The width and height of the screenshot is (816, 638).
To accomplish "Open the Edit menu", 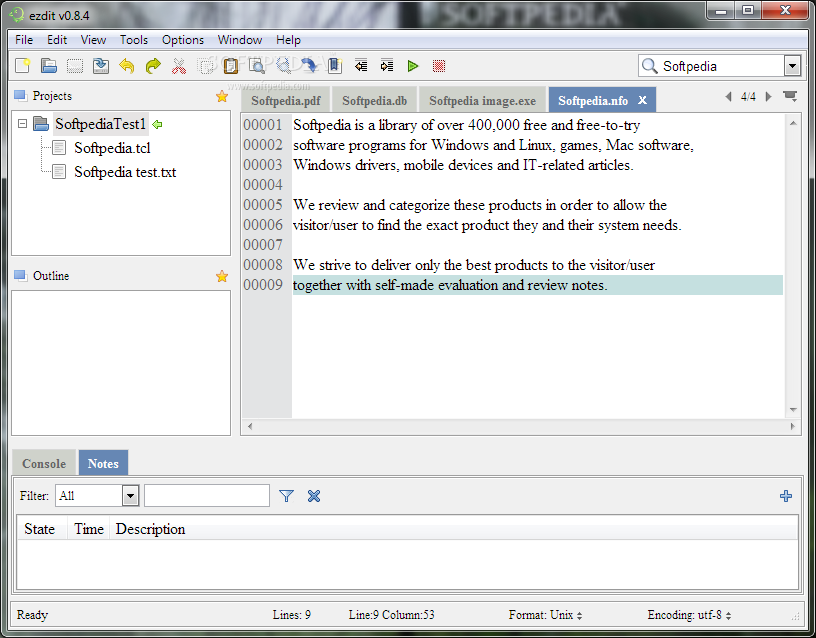I will [x=57, y=40].
